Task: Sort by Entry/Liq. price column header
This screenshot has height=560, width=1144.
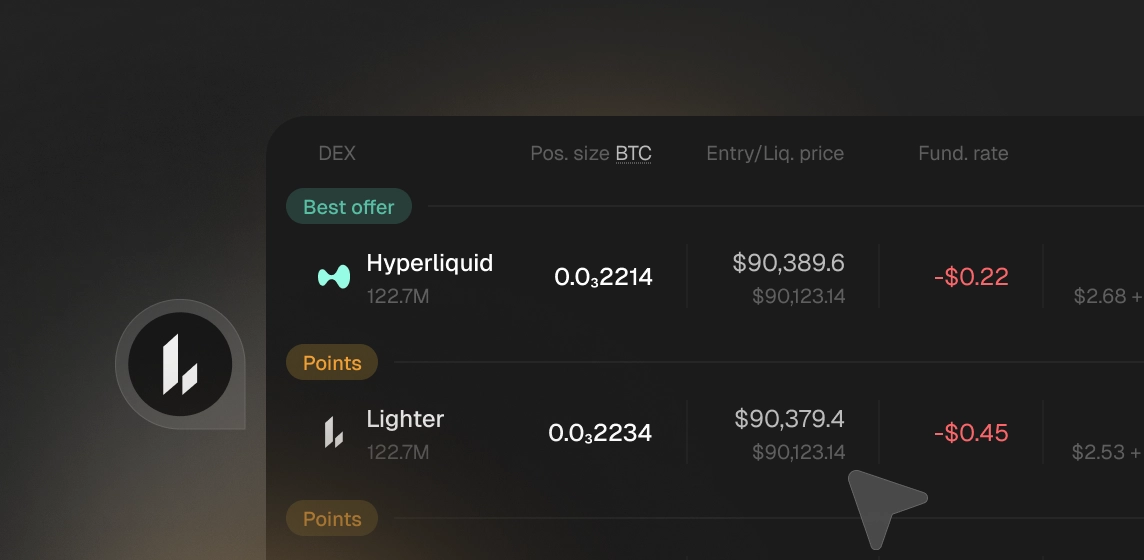Action: tap(775, 154)
